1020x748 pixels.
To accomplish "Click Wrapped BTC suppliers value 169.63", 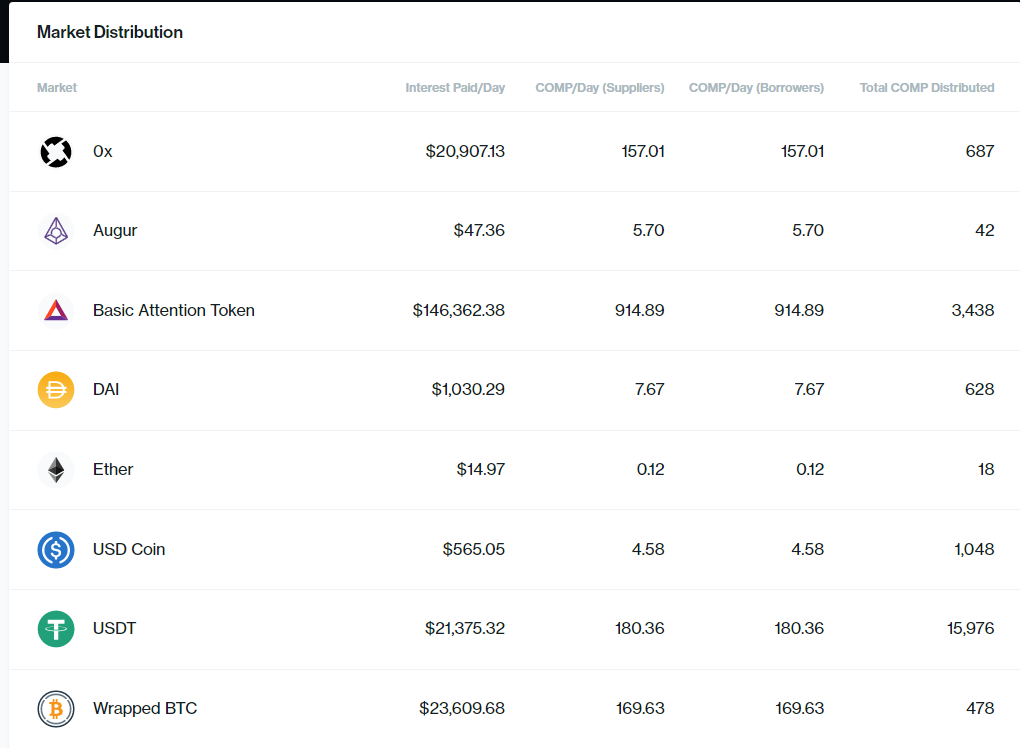I will pos(640,708).
